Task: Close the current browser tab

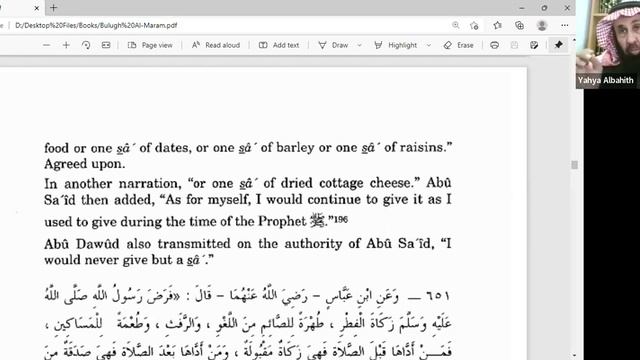Action: (36, 8)
